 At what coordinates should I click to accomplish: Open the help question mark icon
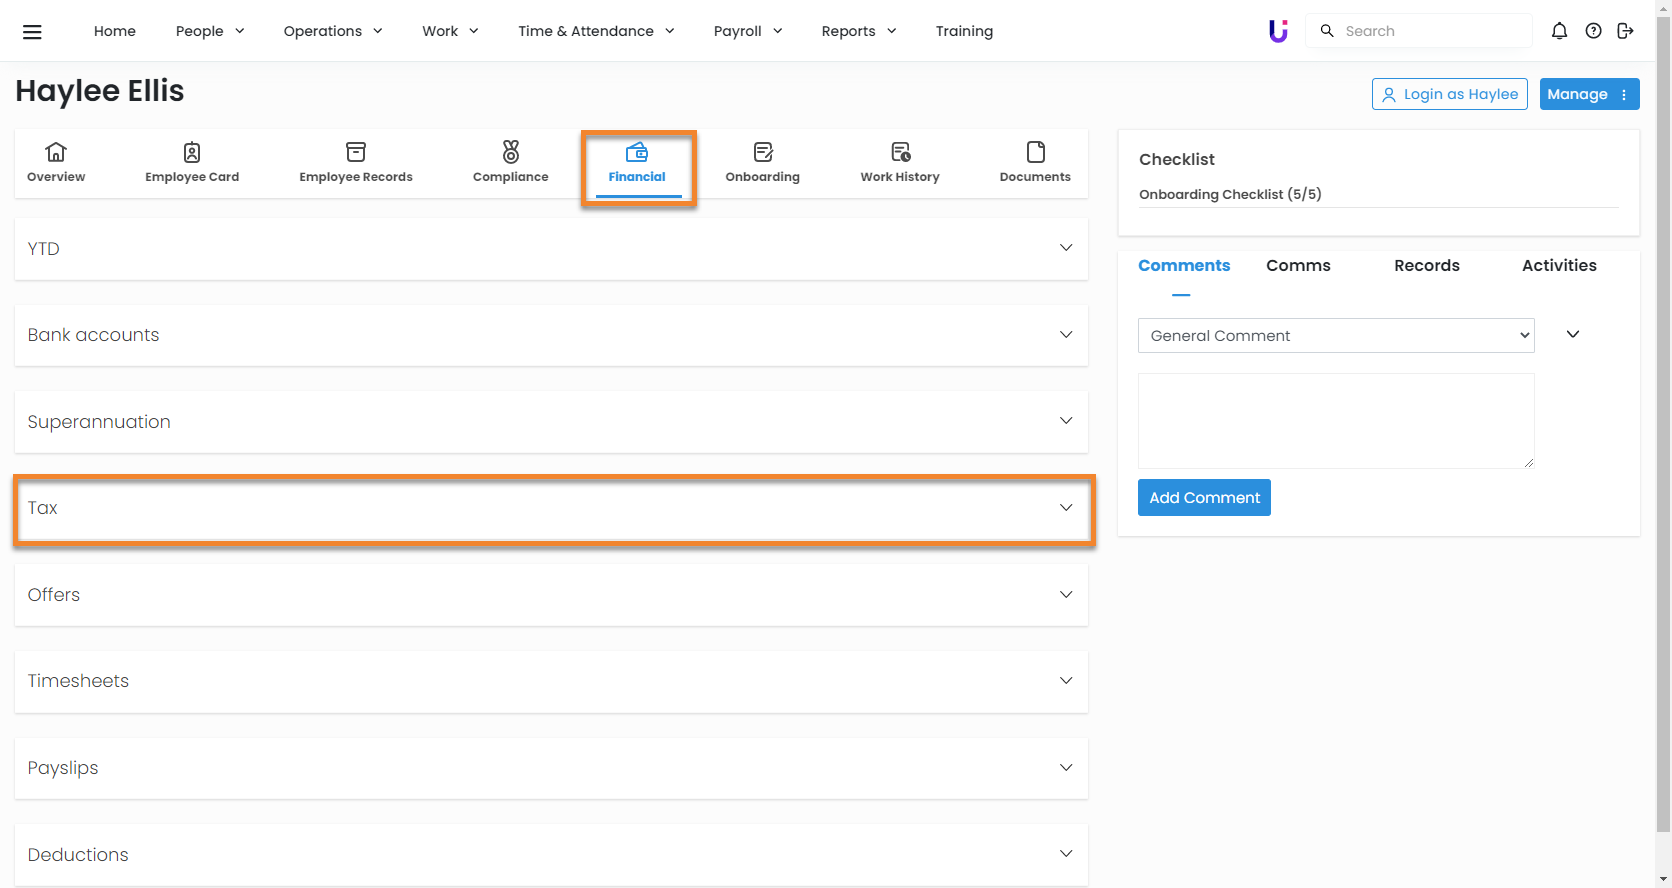coord(1593,31)
